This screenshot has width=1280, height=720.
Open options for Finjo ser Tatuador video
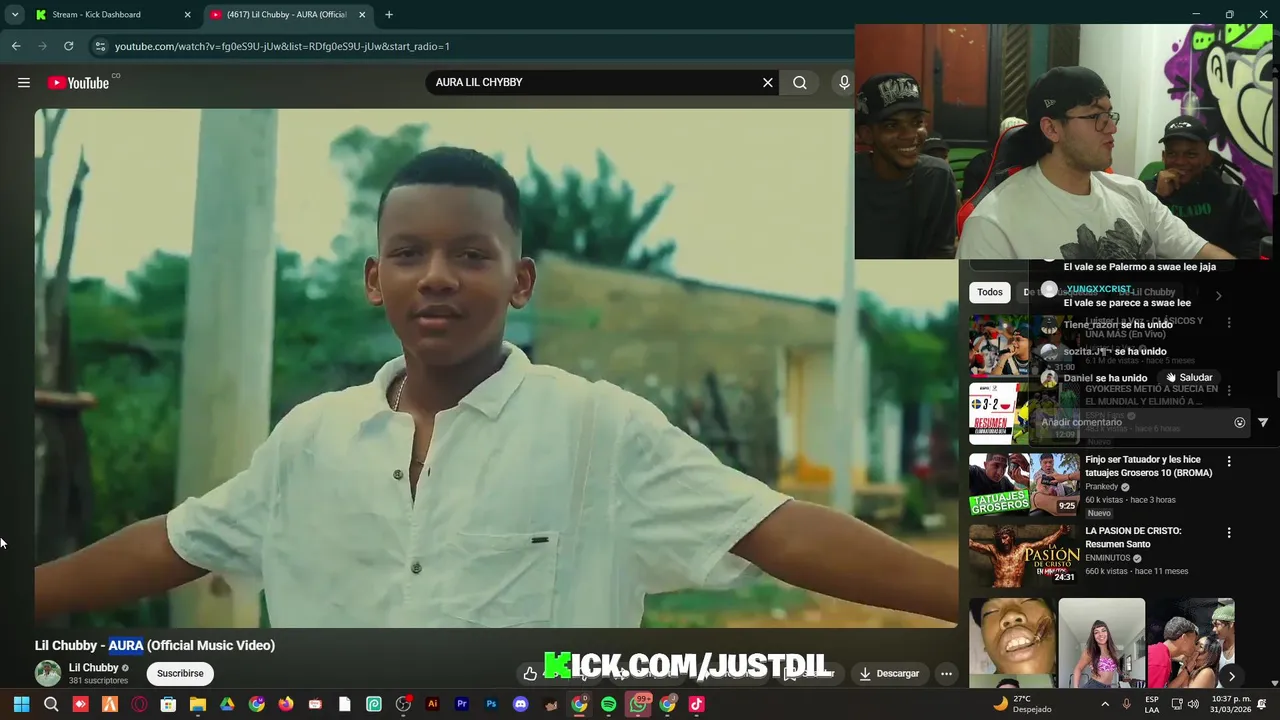click(x=1229, y=461)
